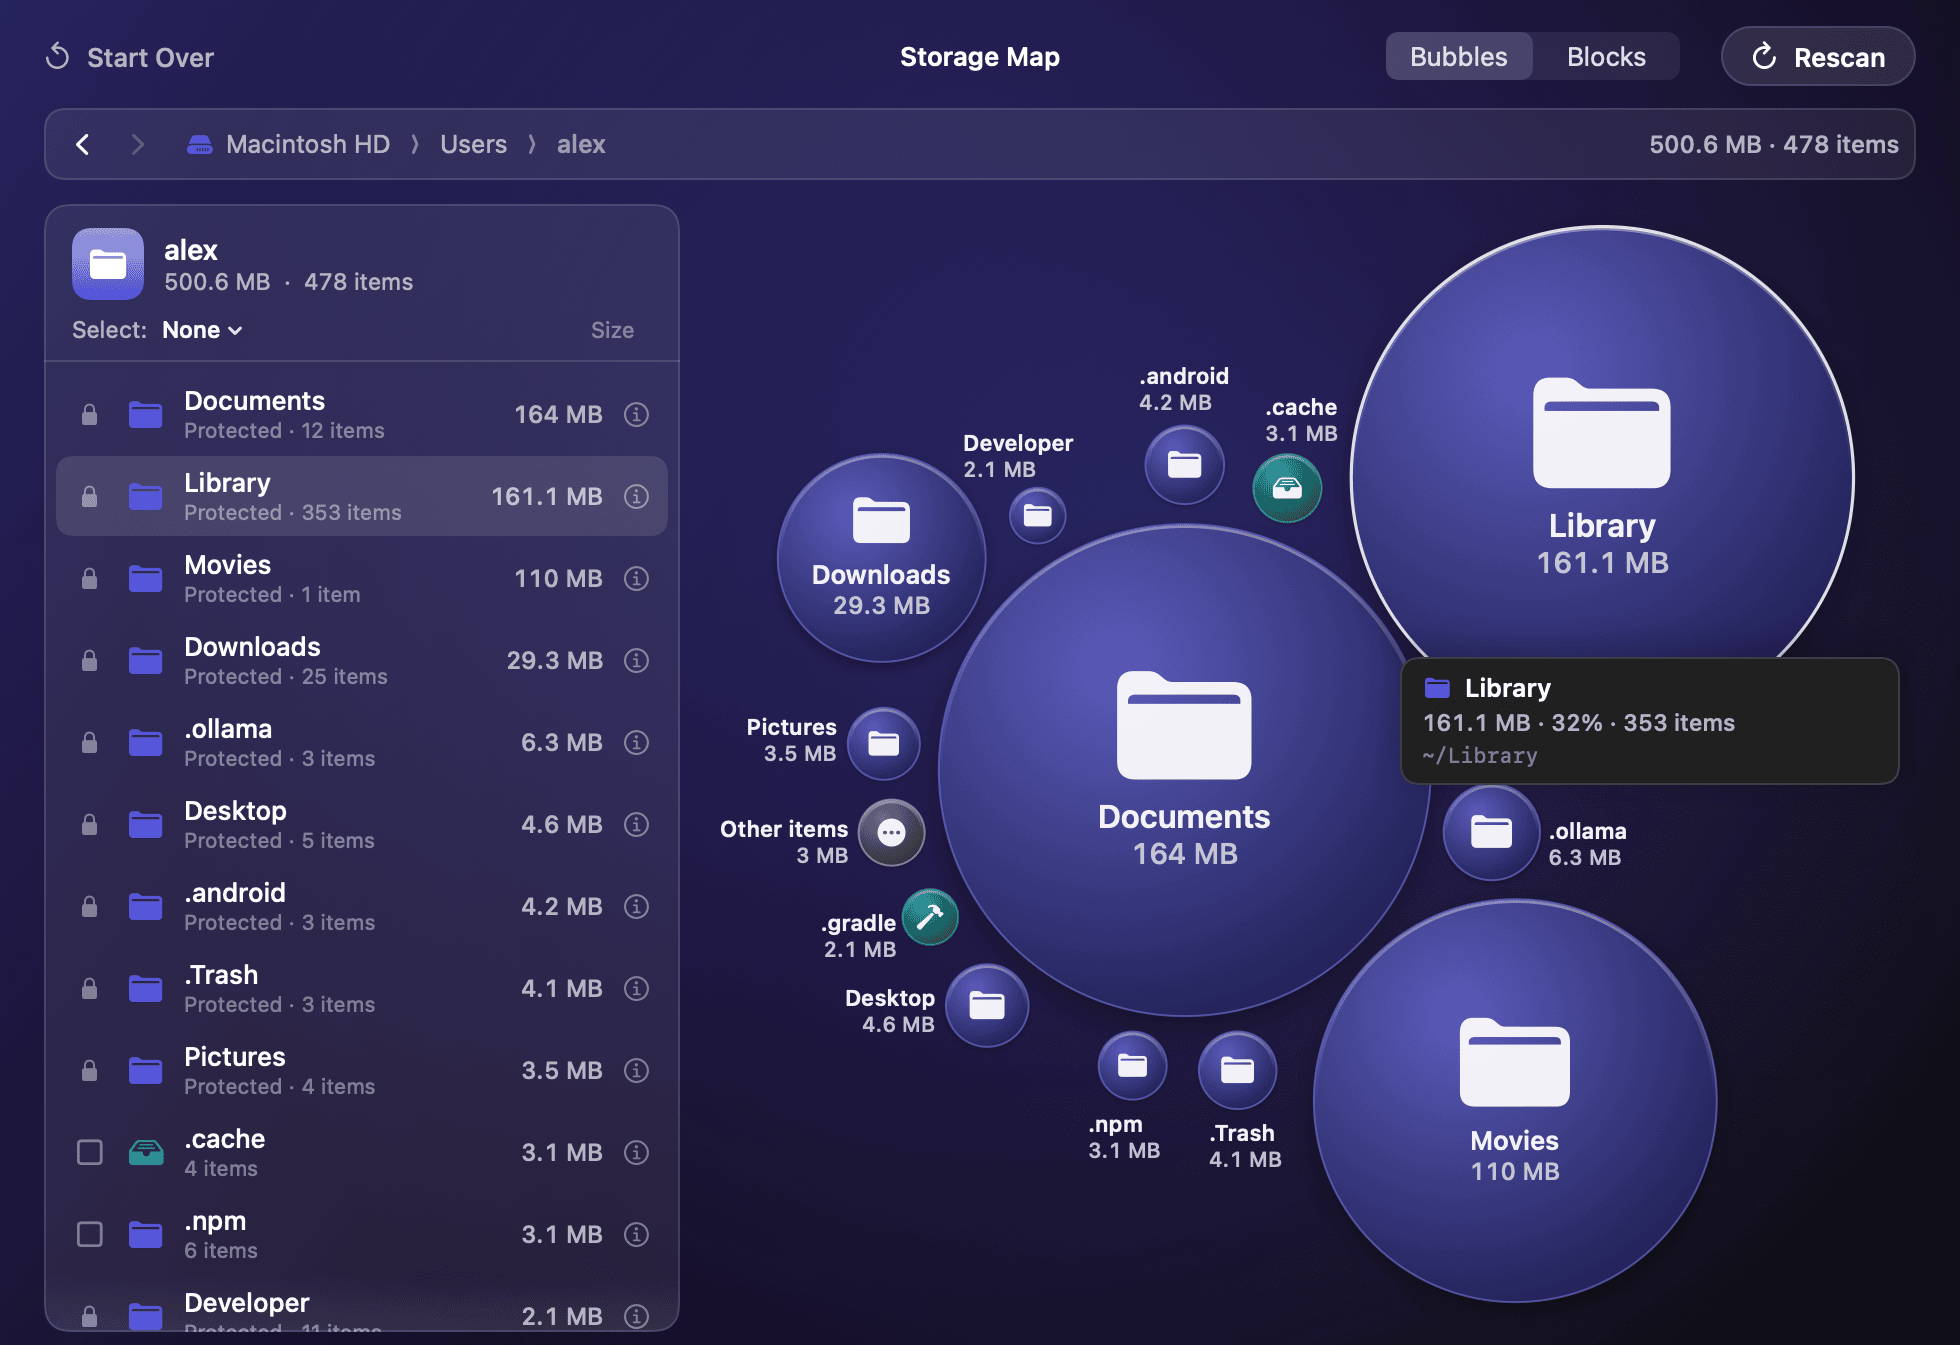The height and width of the screenshot is (1345, 1960).
Task: Switch to Bubbles view
Action: pos(1458,57)
